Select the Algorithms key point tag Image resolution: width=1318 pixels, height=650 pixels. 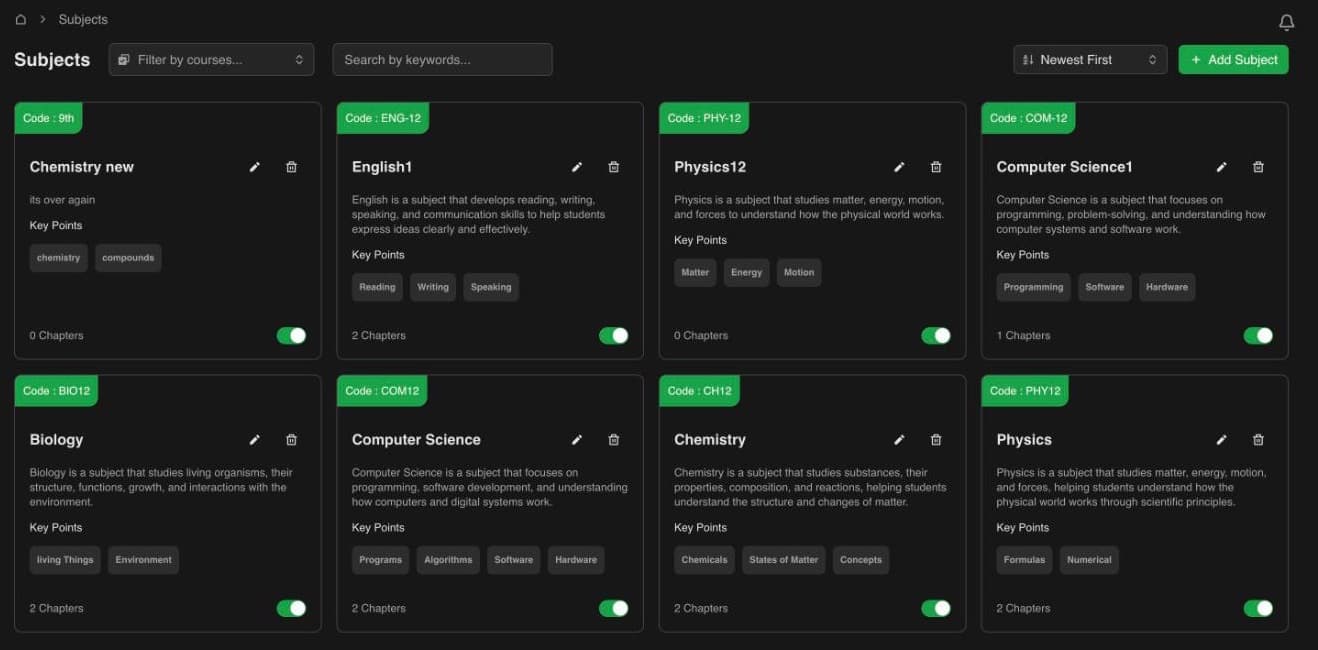[x=448, y=560]
